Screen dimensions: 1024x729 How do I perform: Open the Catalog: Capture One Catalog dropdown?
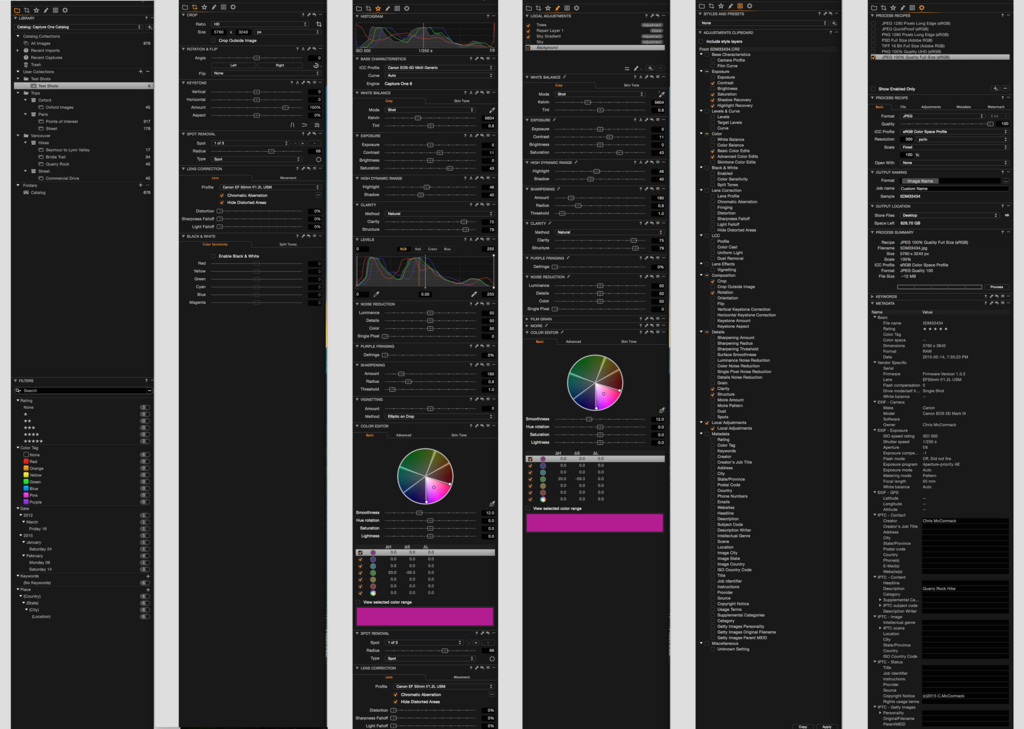coord(78,27)
